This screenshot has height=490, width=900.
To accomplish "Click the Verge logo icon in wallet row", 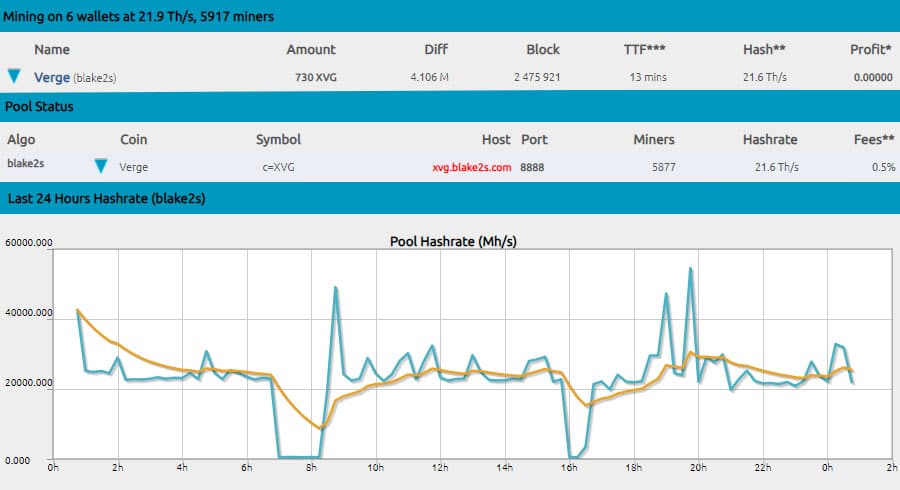I will [x=14, y=76].
